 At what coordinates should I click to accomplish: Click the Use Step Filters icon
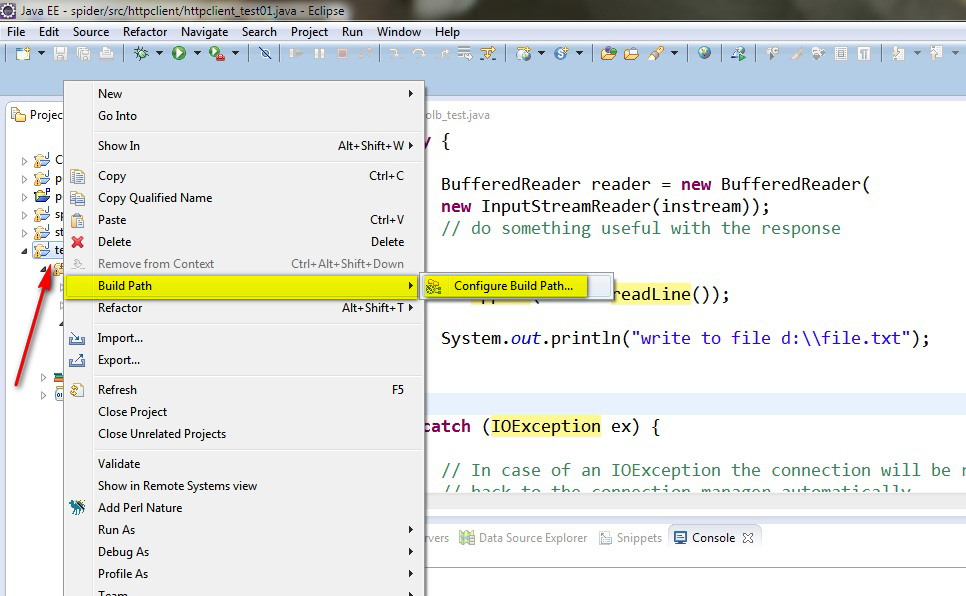[x=488, y=54]
